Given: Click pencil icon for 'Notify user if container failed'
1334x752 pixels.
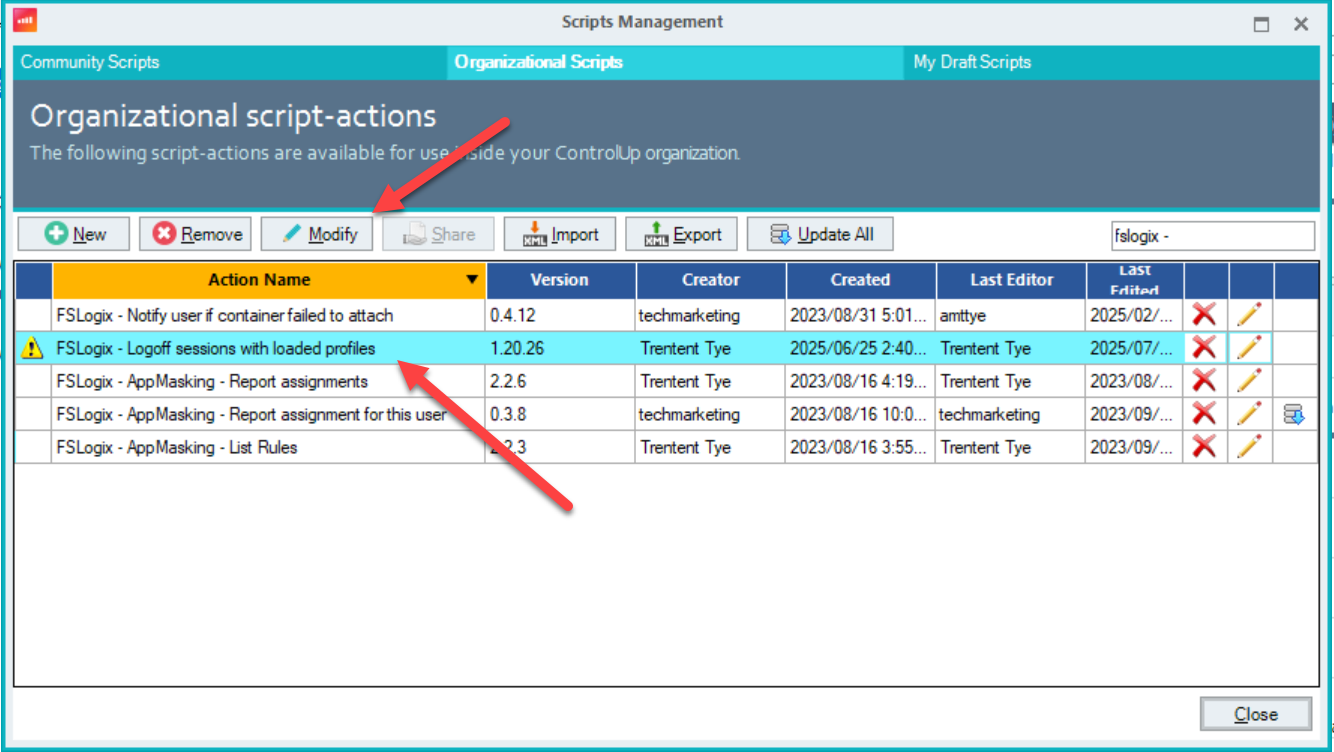Looking at the screenshot, I should [x=1249, y=315].
